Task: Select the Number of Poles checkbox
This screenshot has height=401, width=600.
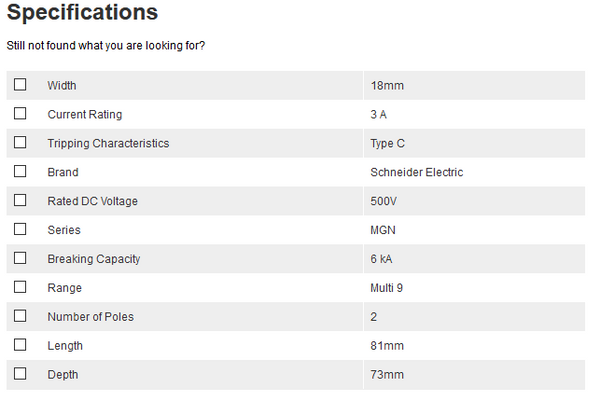Action: [20, 316]
